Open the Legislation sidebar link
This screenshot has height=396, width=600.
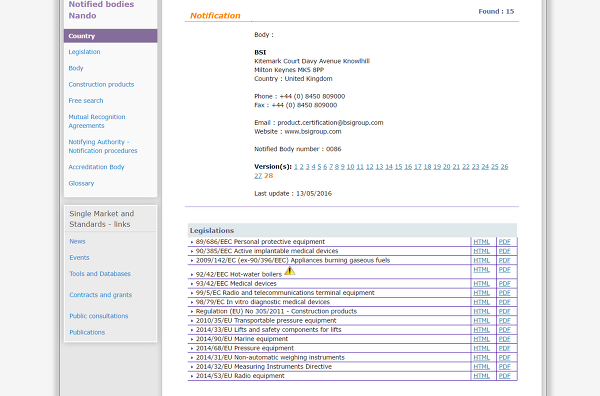pyautogui.click(x=84, y=52)
